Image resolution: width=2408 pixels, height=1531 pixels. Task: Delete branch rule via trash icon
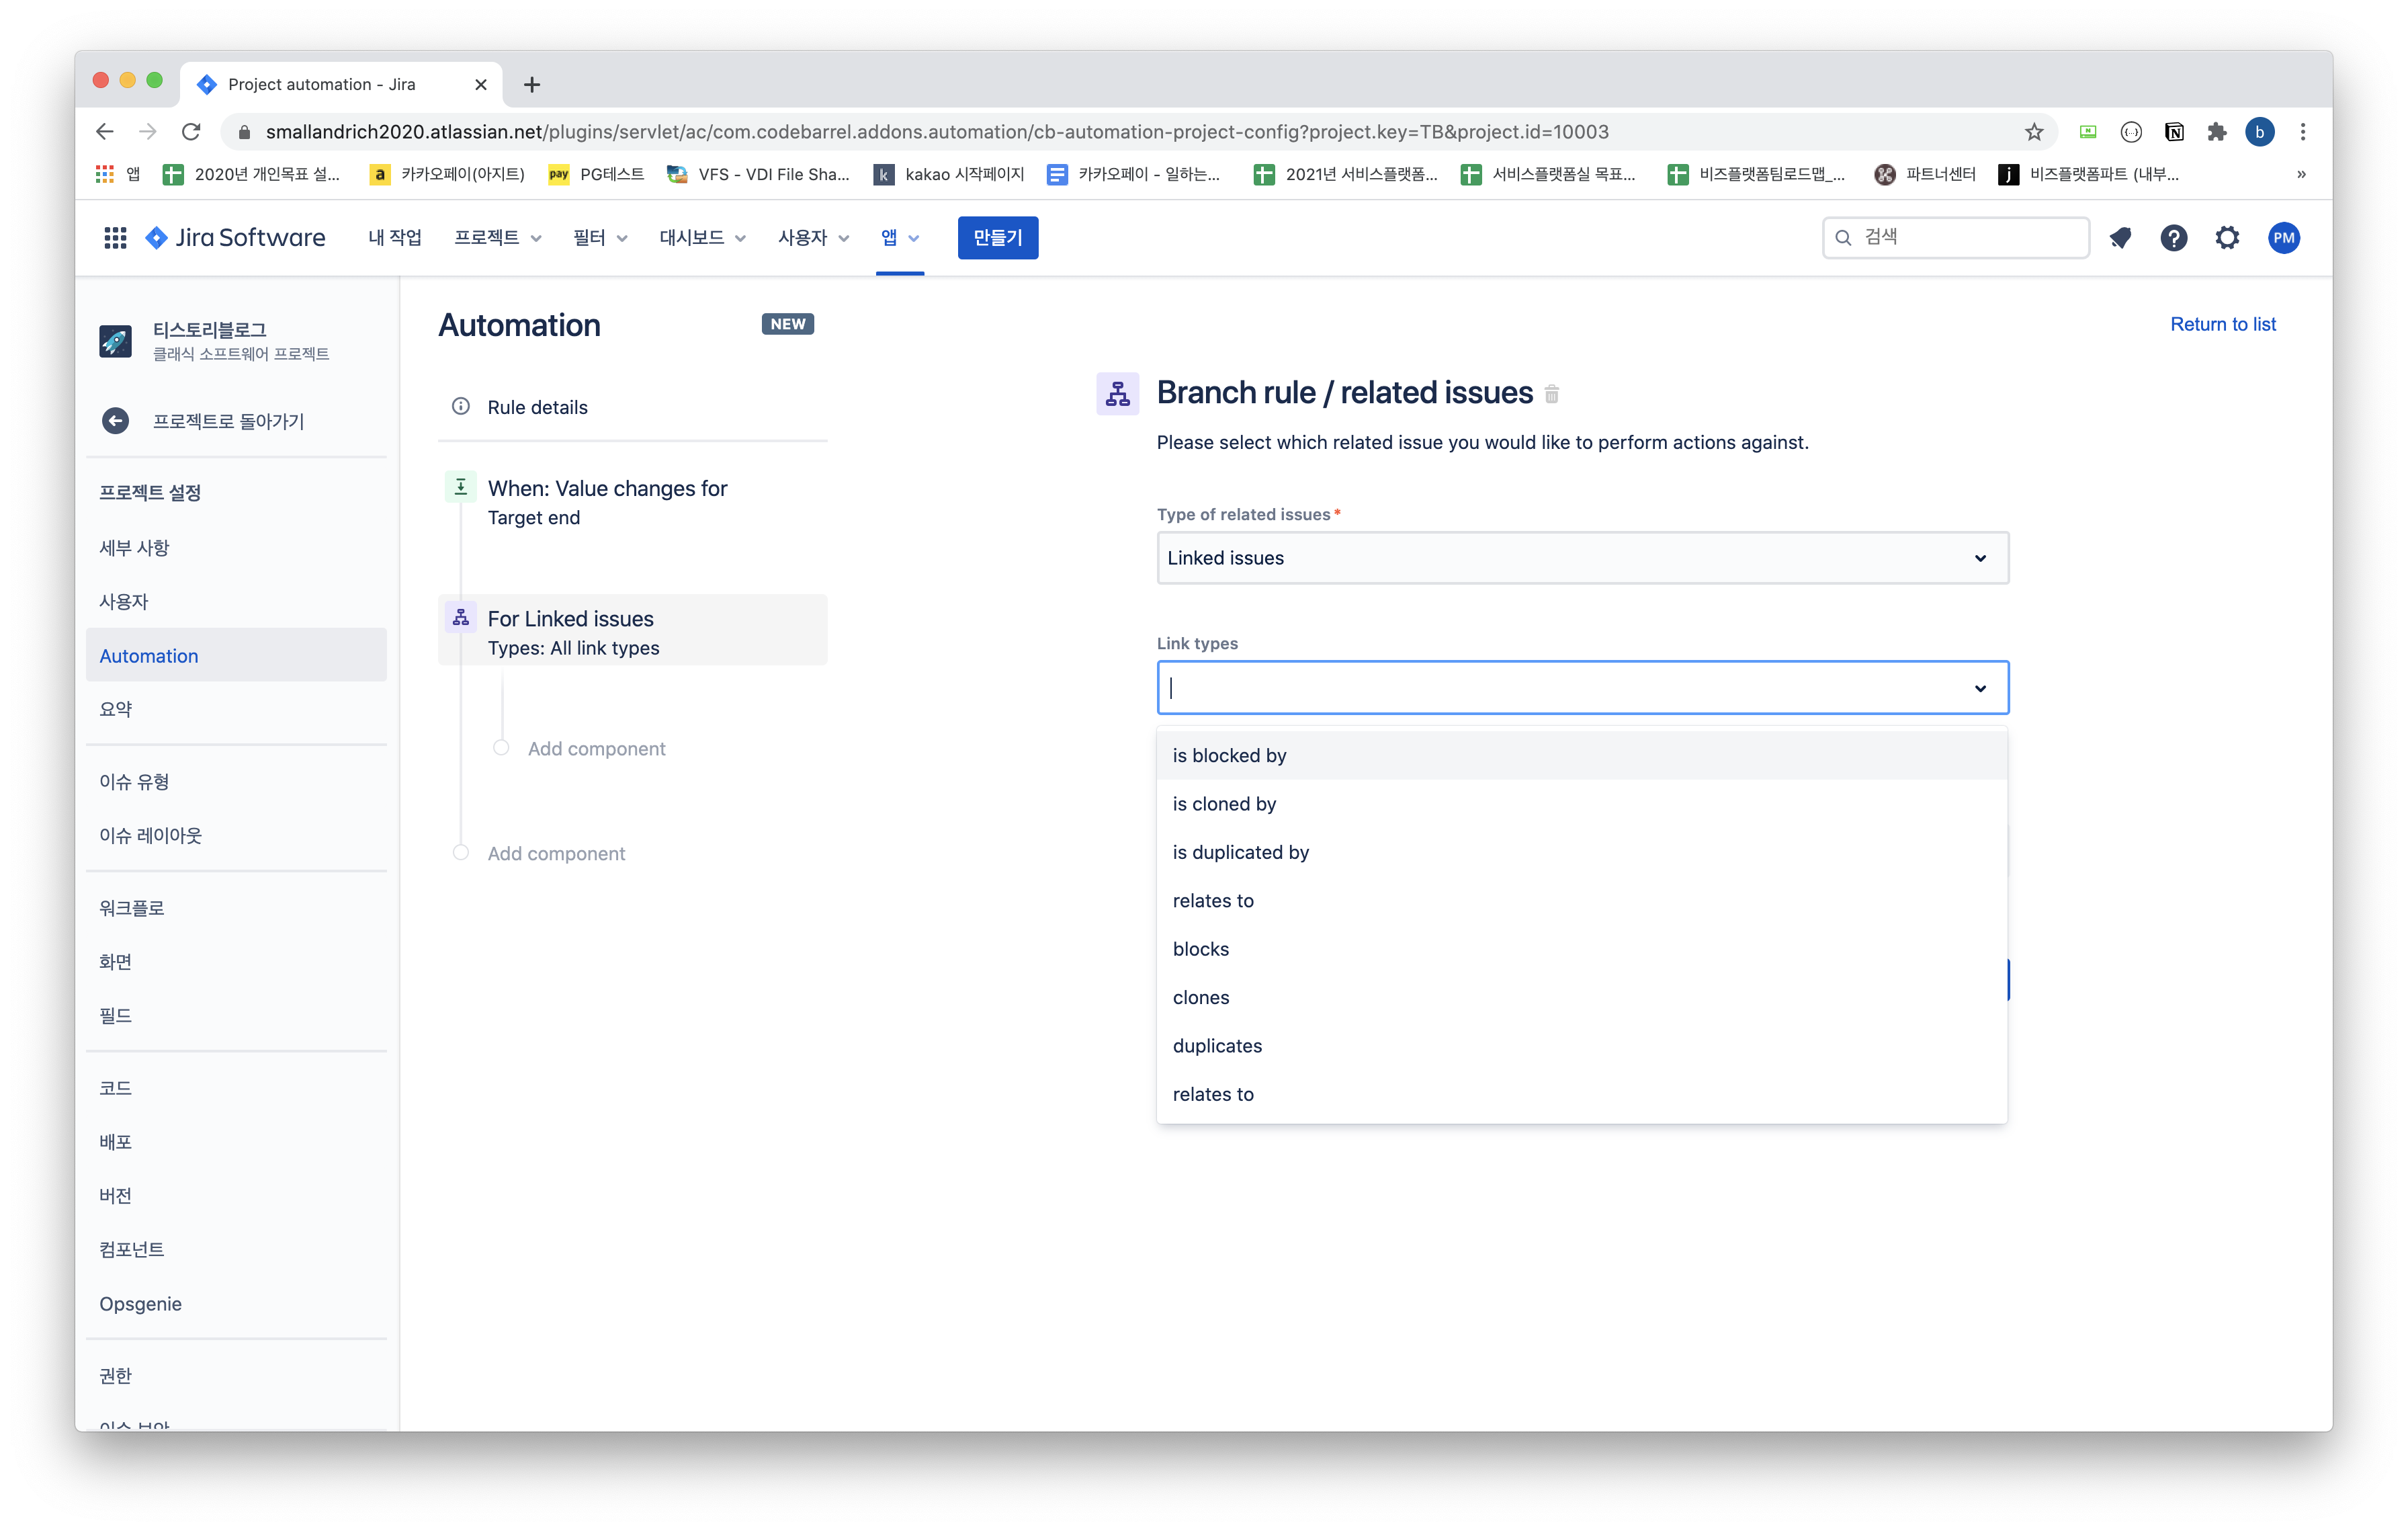click(1551, 394)
